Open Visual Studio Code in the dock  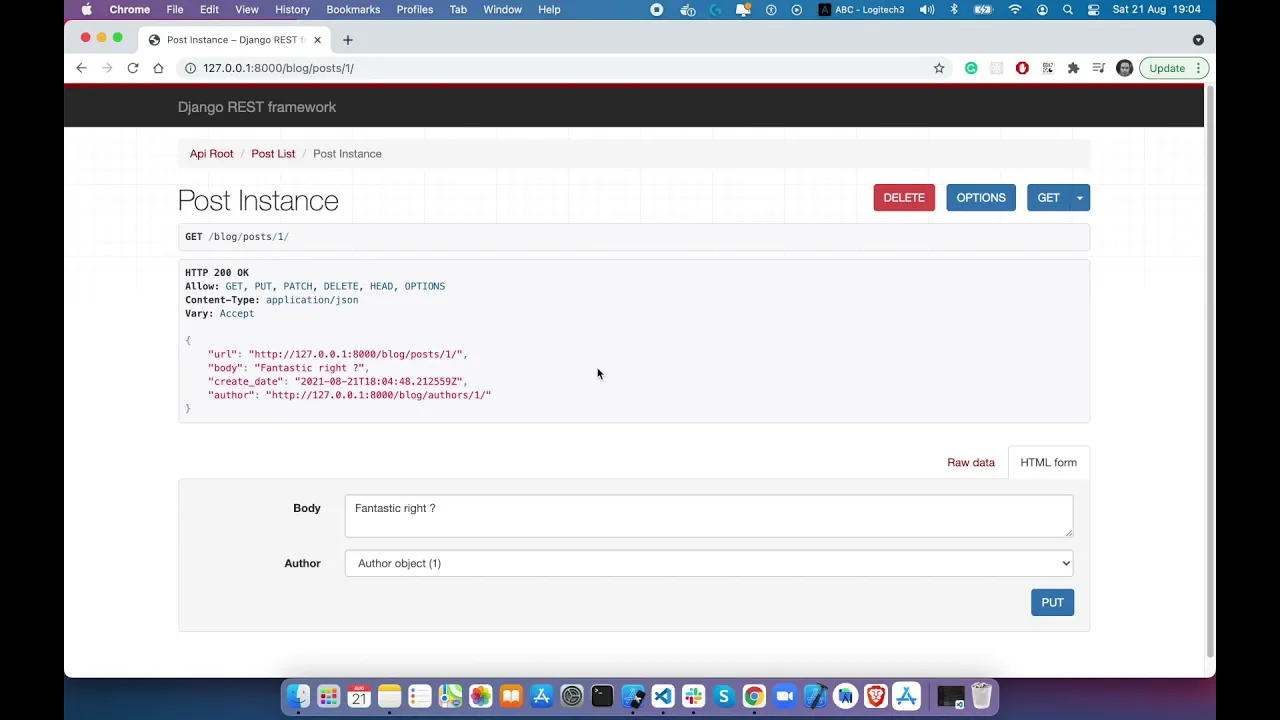tap(663, 696)
